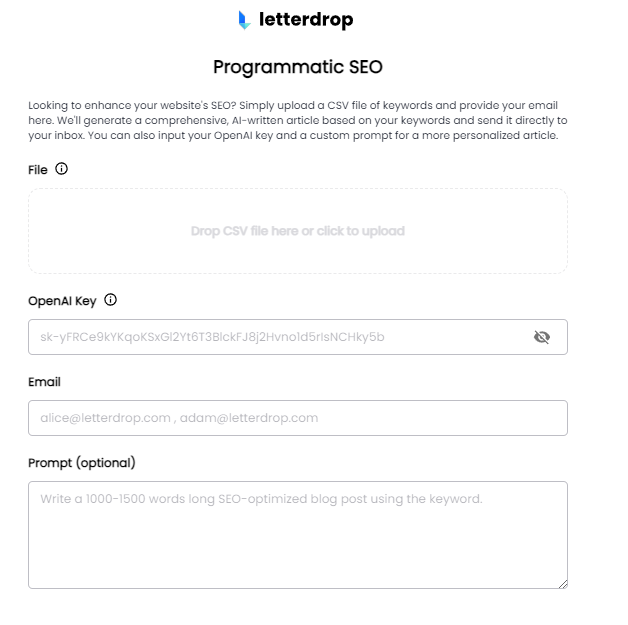
Task: Click the letterdrop wordmark text
Action: [306, 20]
